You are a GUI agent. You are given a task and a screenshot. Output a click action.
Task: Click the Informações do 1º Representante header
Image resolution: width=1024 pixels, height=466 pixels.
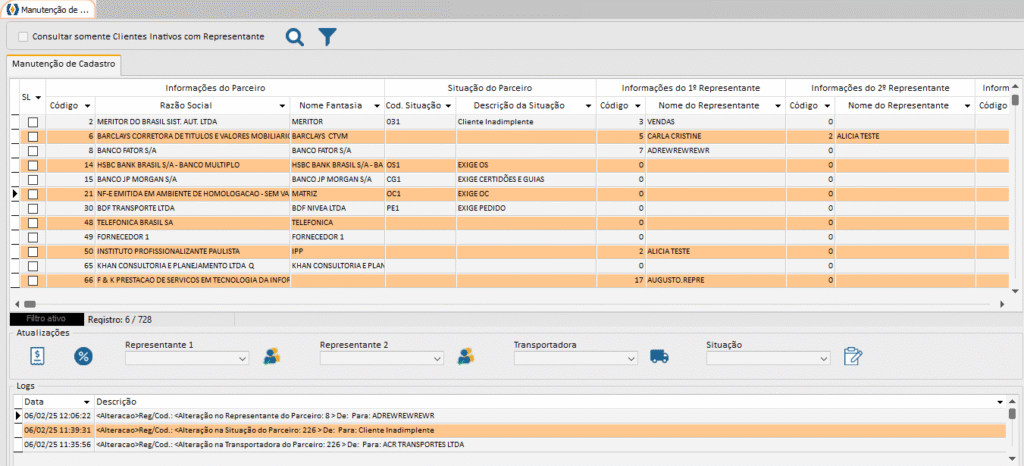[x=691, y=87]
